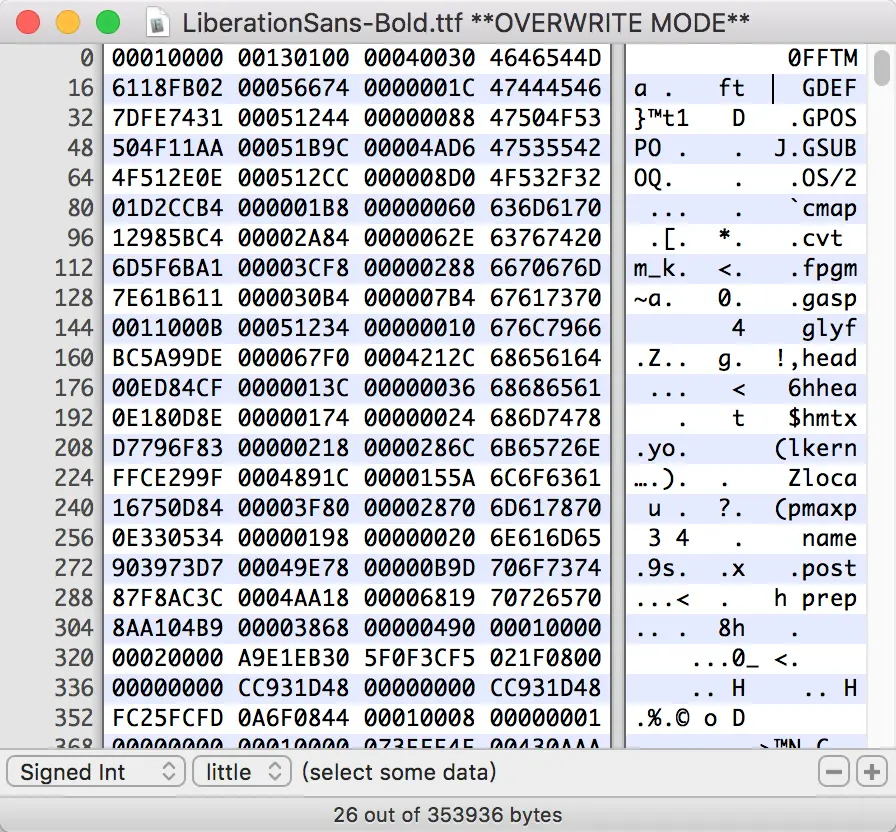Click hex group 47535542 at offset 48
This screenshot has height=832, width=896.
tap(546, 148)
